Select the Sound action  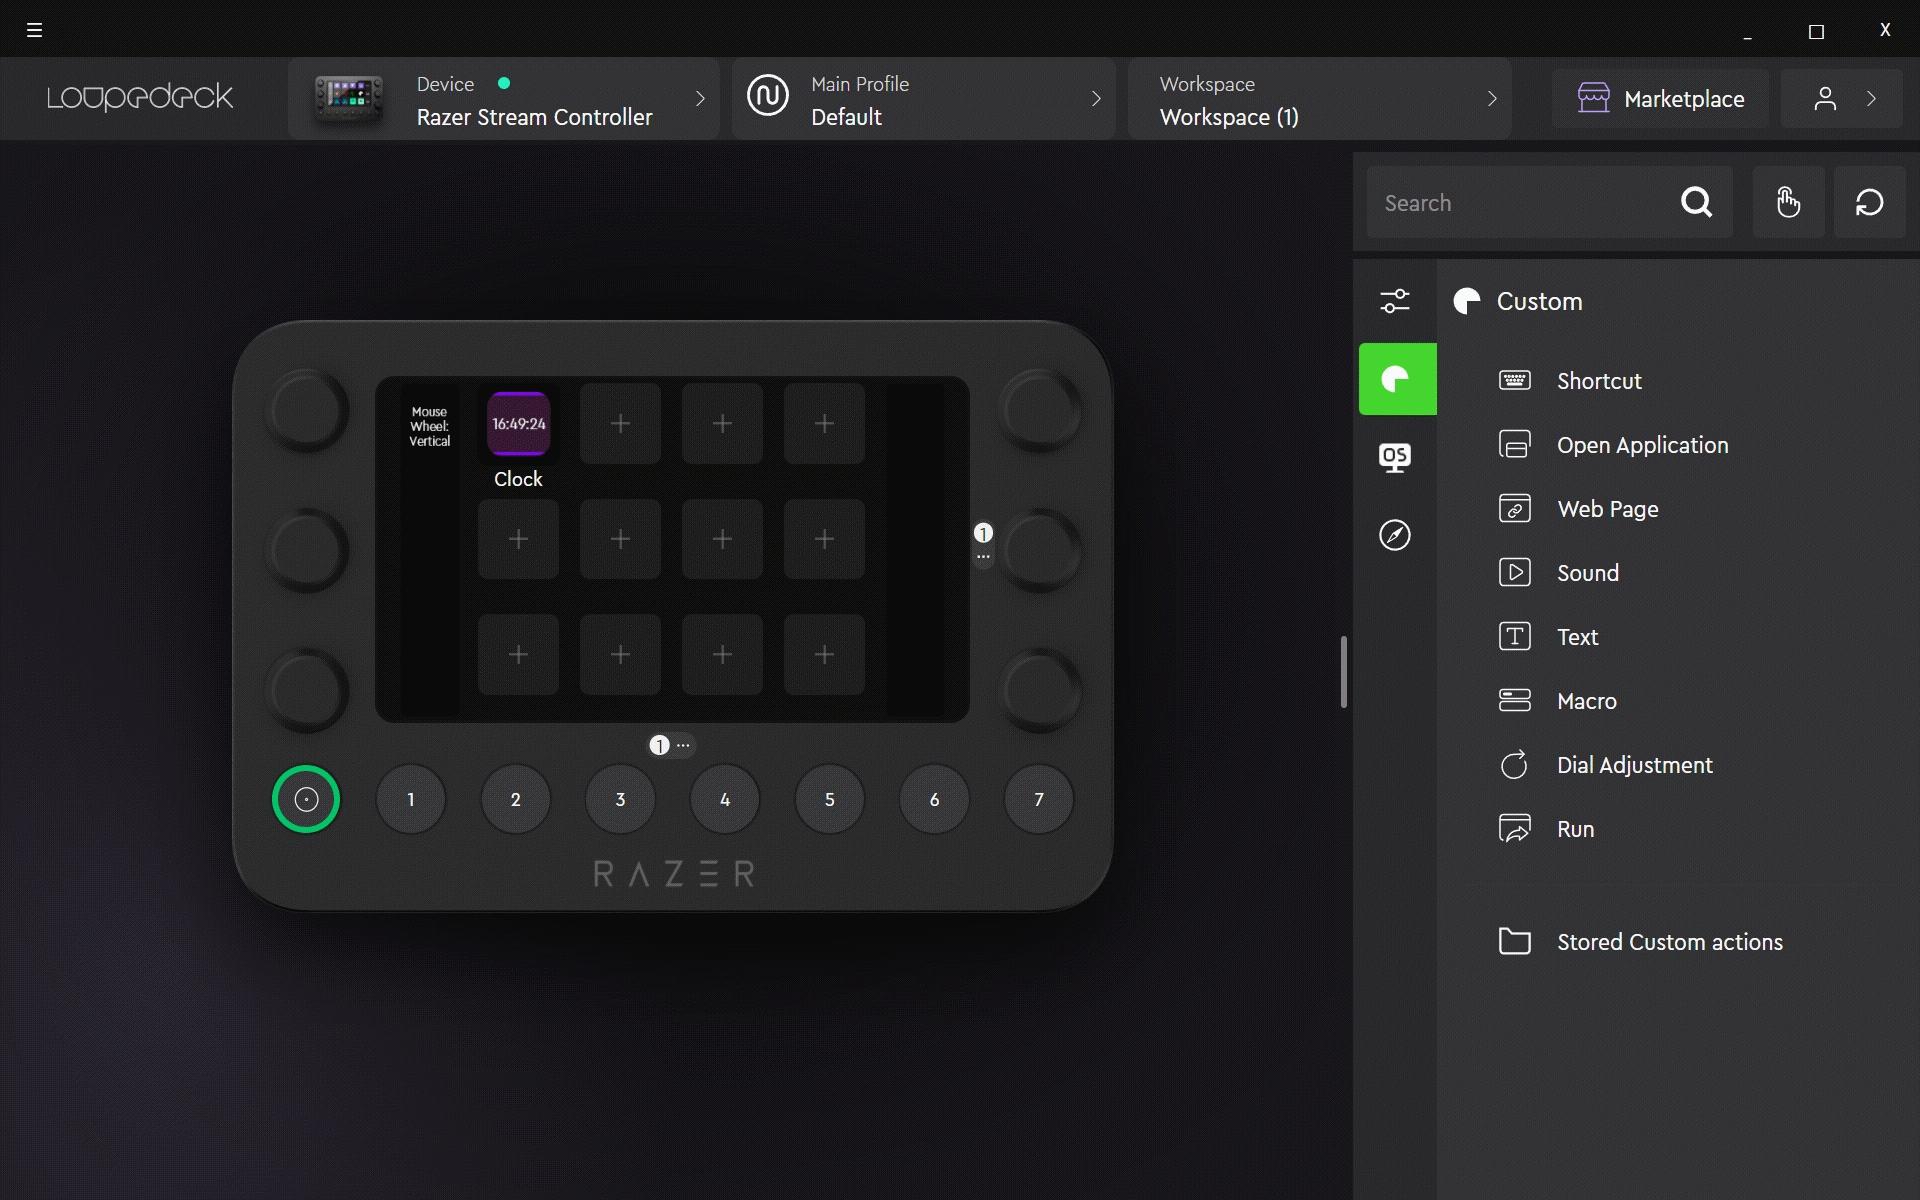pos(1588,573)
